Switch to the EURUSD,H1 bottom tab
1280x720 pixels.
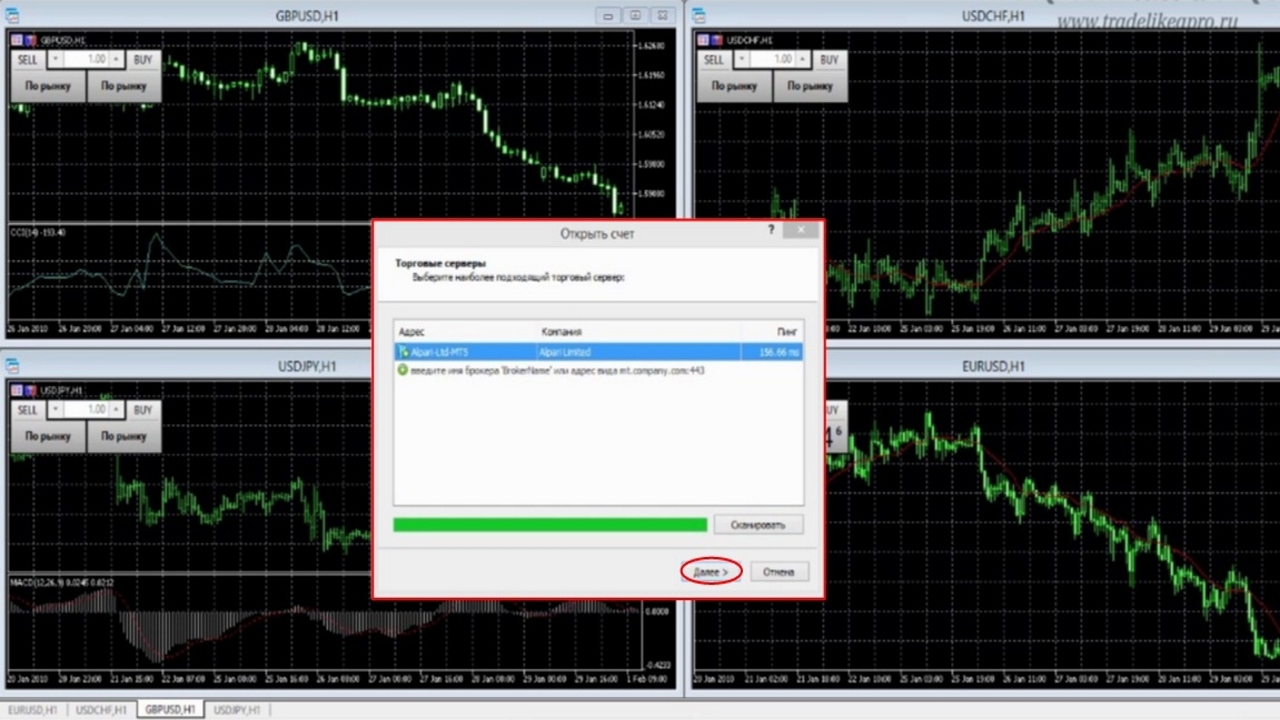coord(33,710)
